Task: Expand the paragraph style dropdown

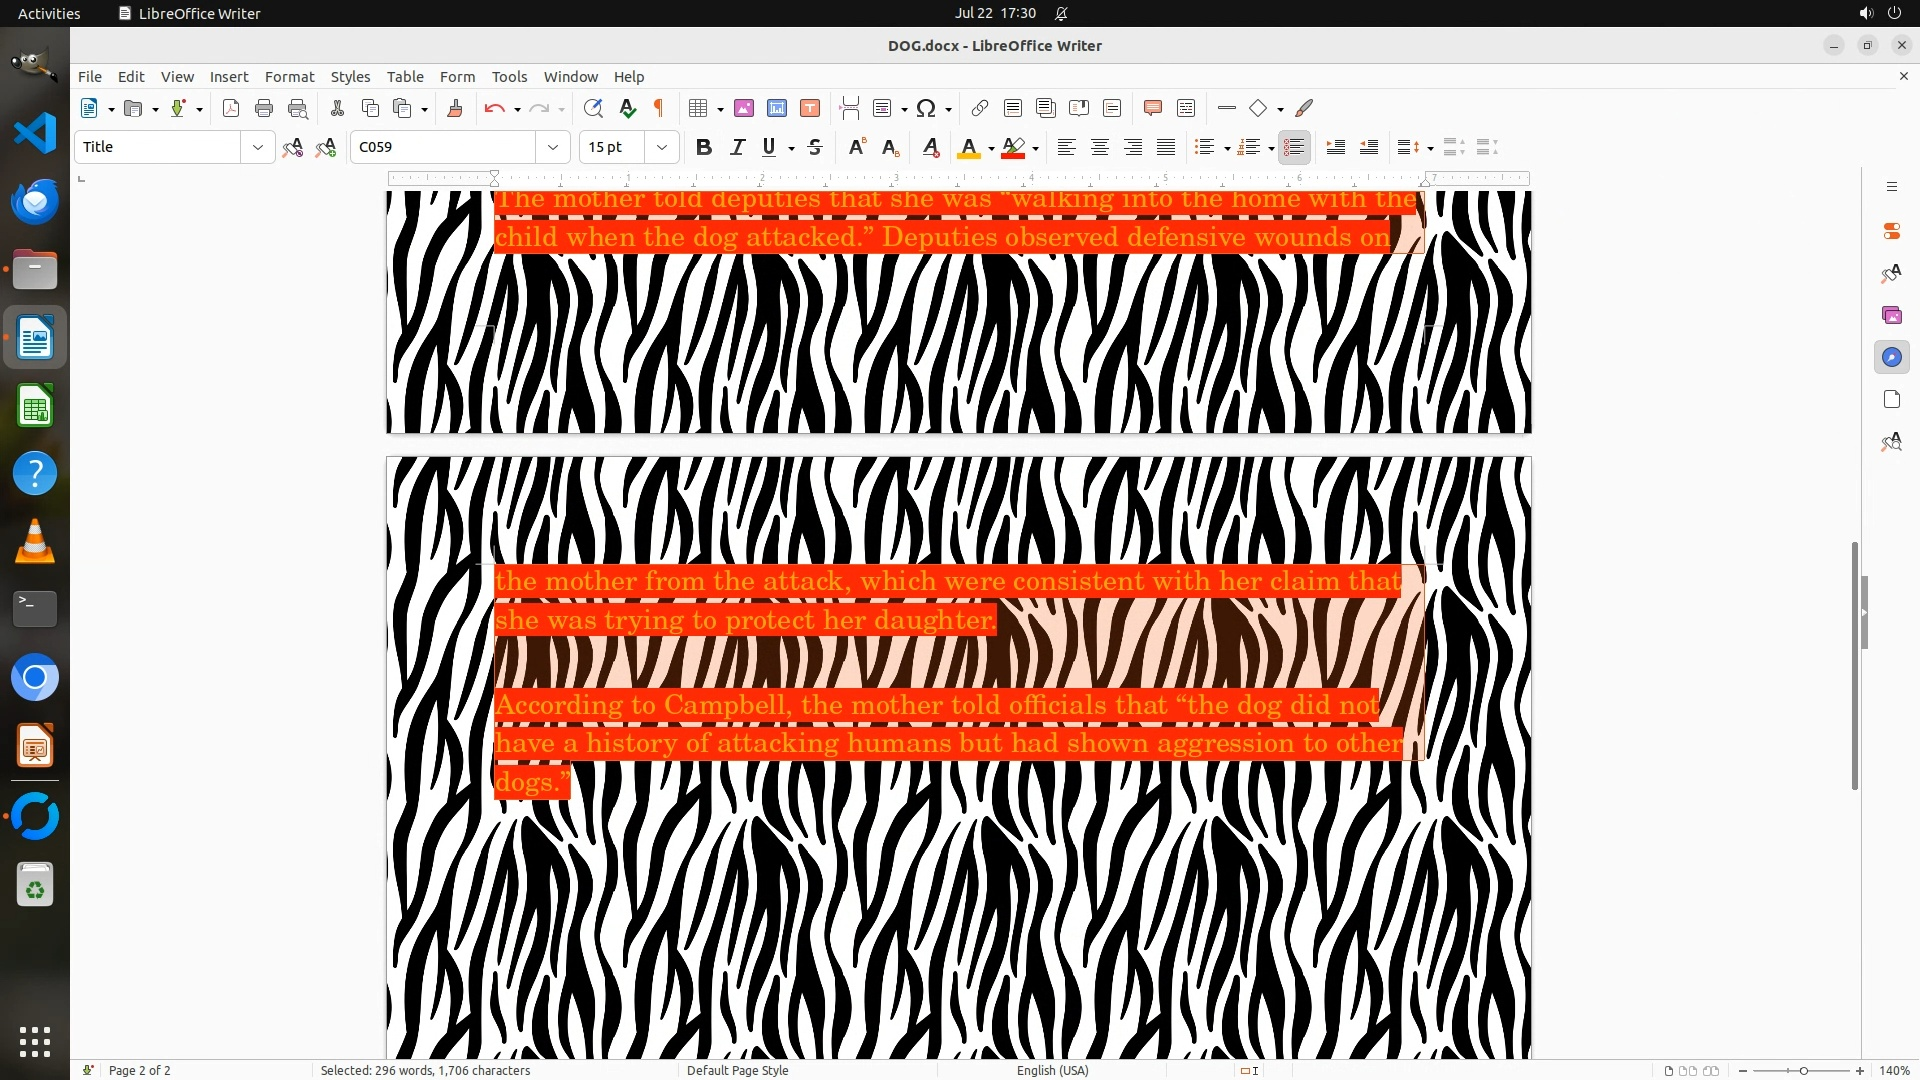Action: point(257,147)
